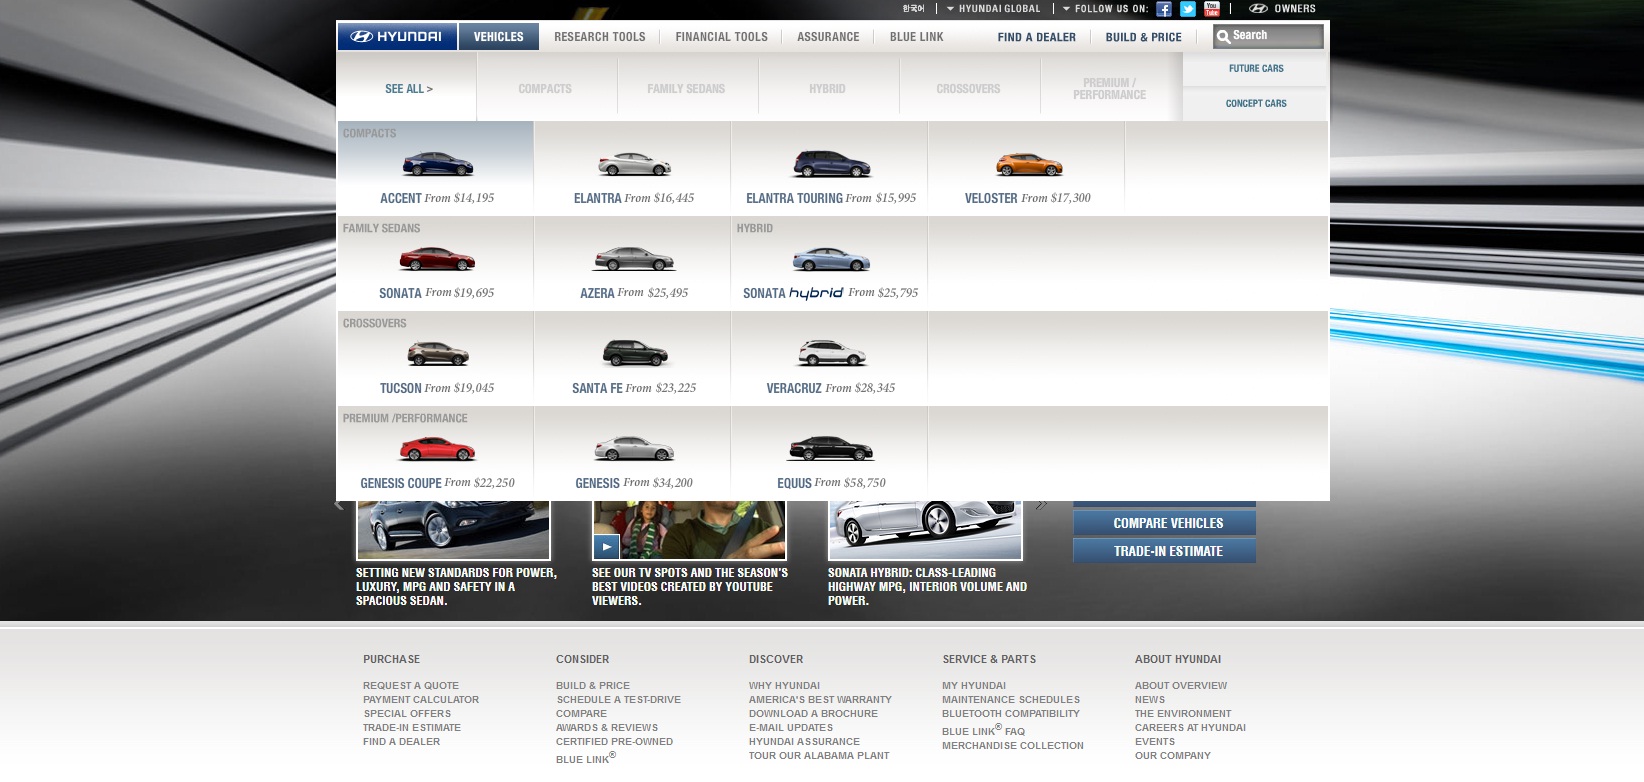
Task: Open Hyundai's Facebook page icon
Action: point(1164,9)
